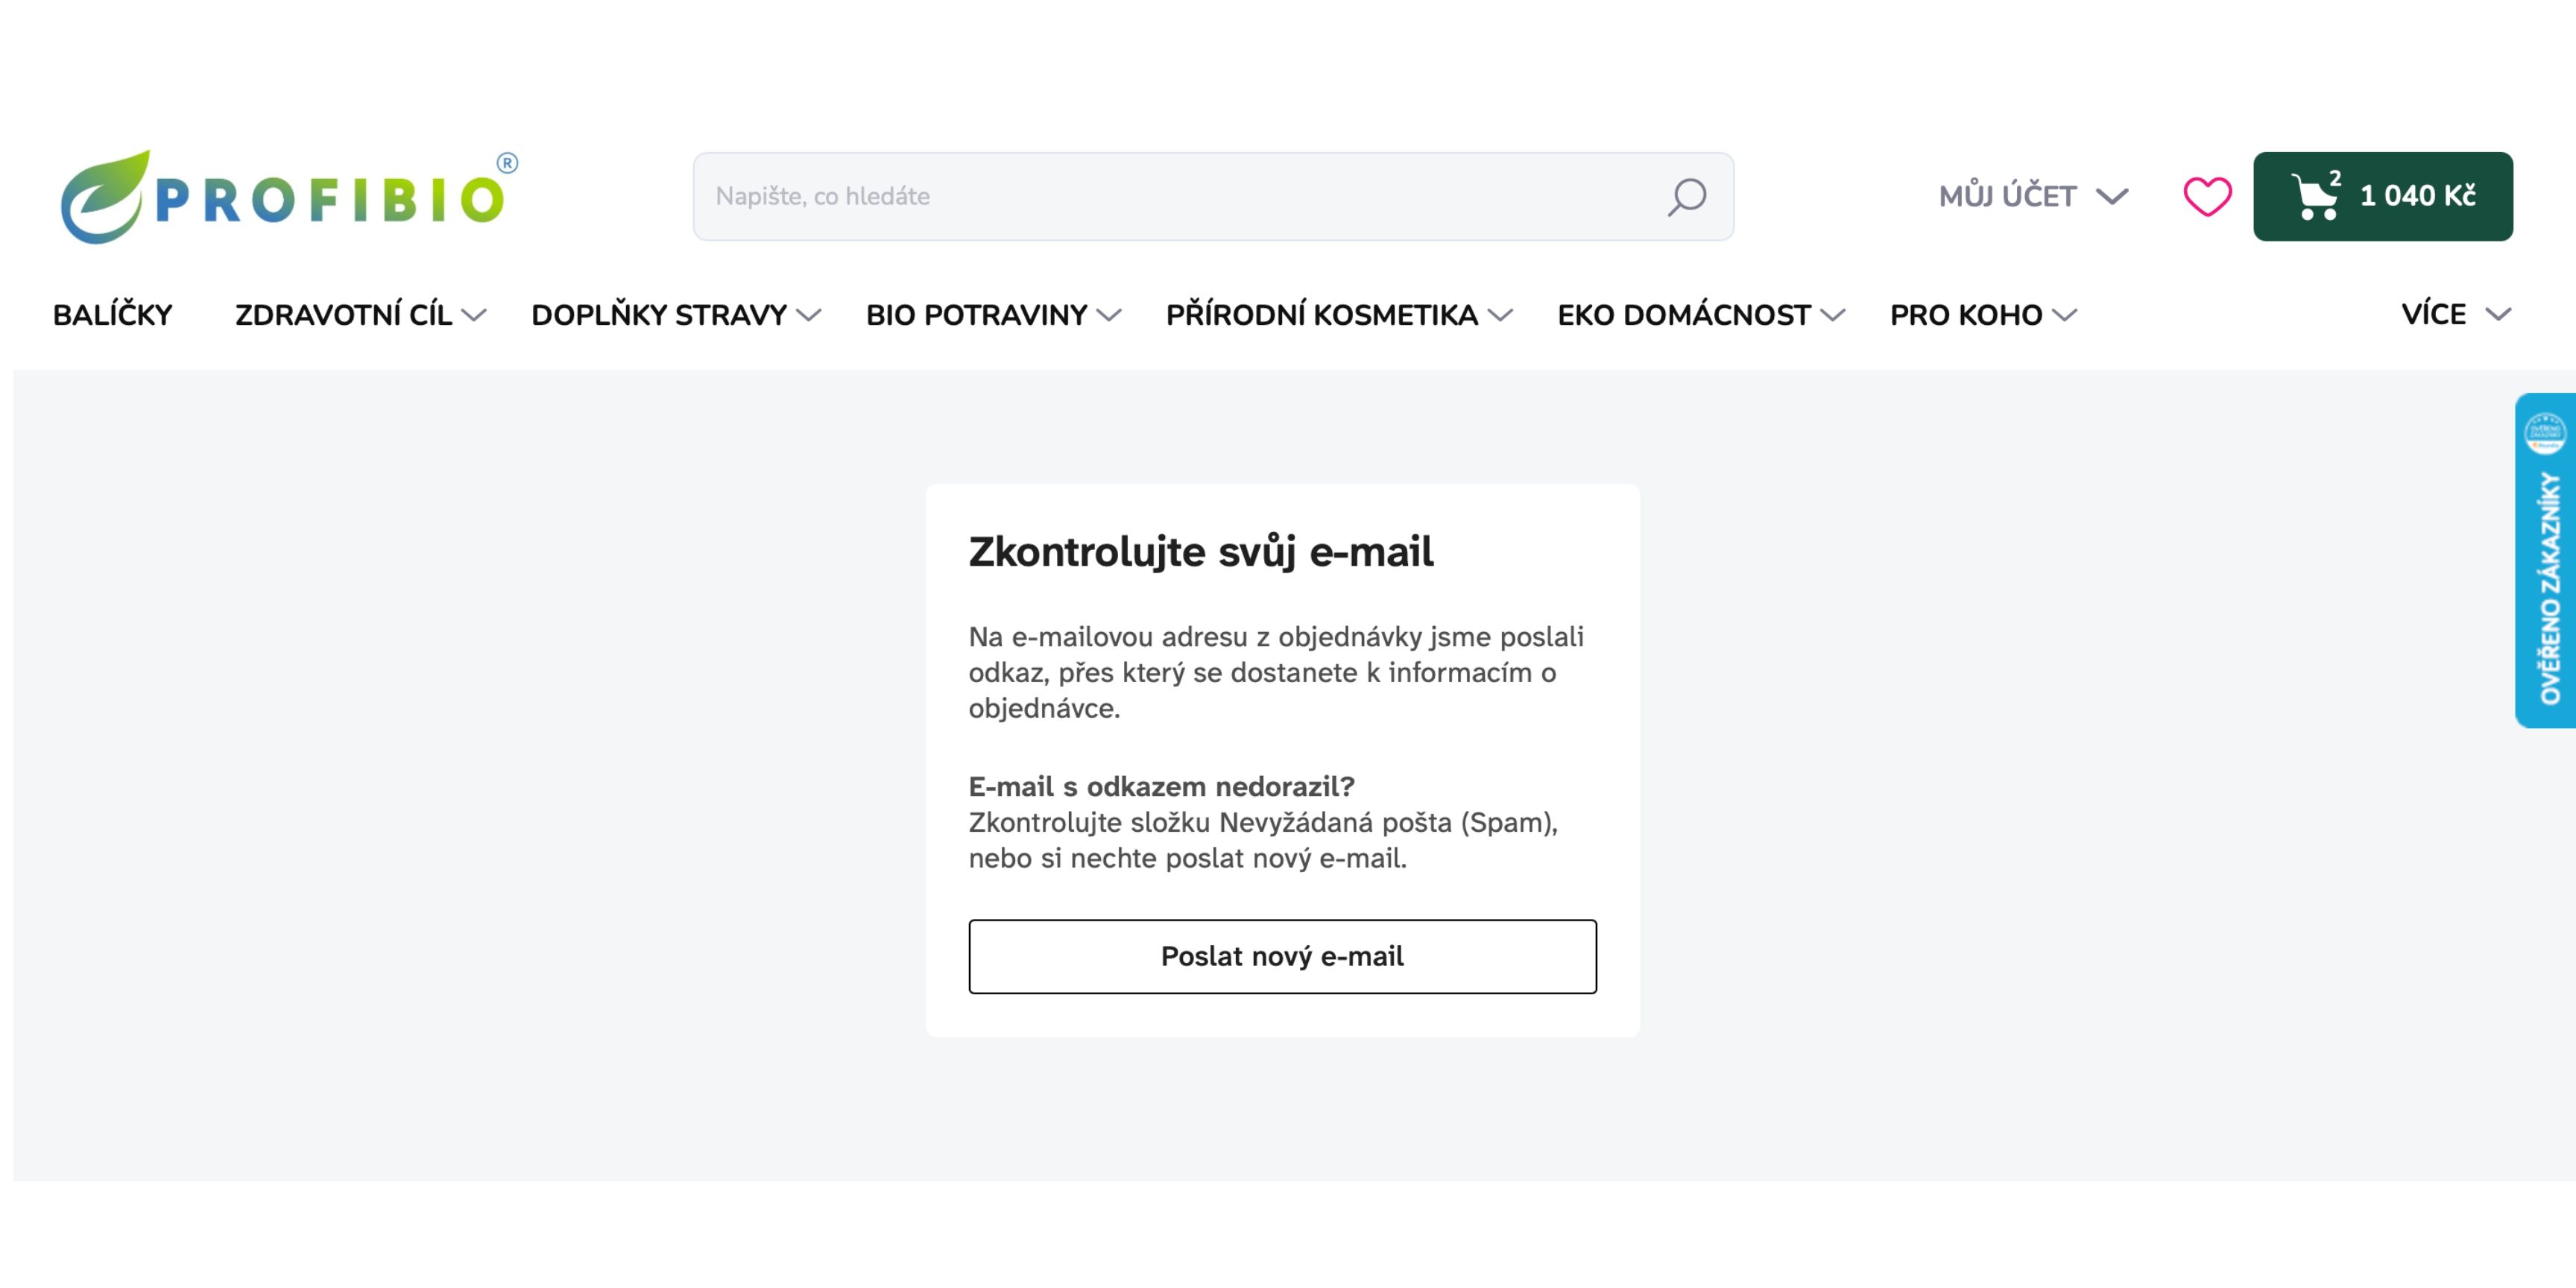Open the shopping cart icon
Viewport: 2576px width, 1288px height.
point(2314,195)
